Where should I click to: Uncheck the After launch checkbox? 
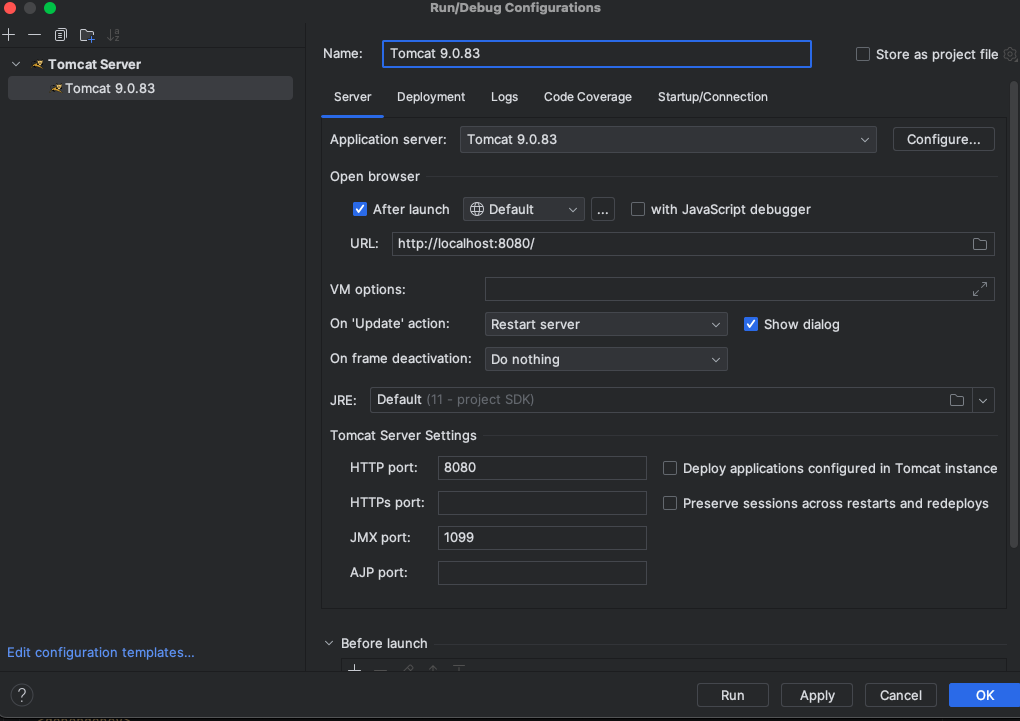tap(360, 209)
